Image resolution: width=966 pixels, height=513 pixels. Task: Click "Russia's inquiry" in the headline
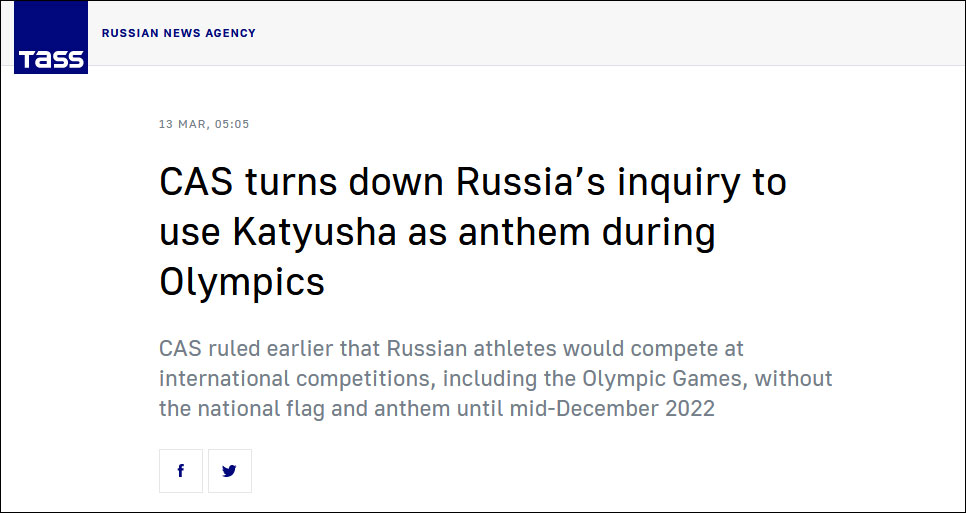point(622,183)
